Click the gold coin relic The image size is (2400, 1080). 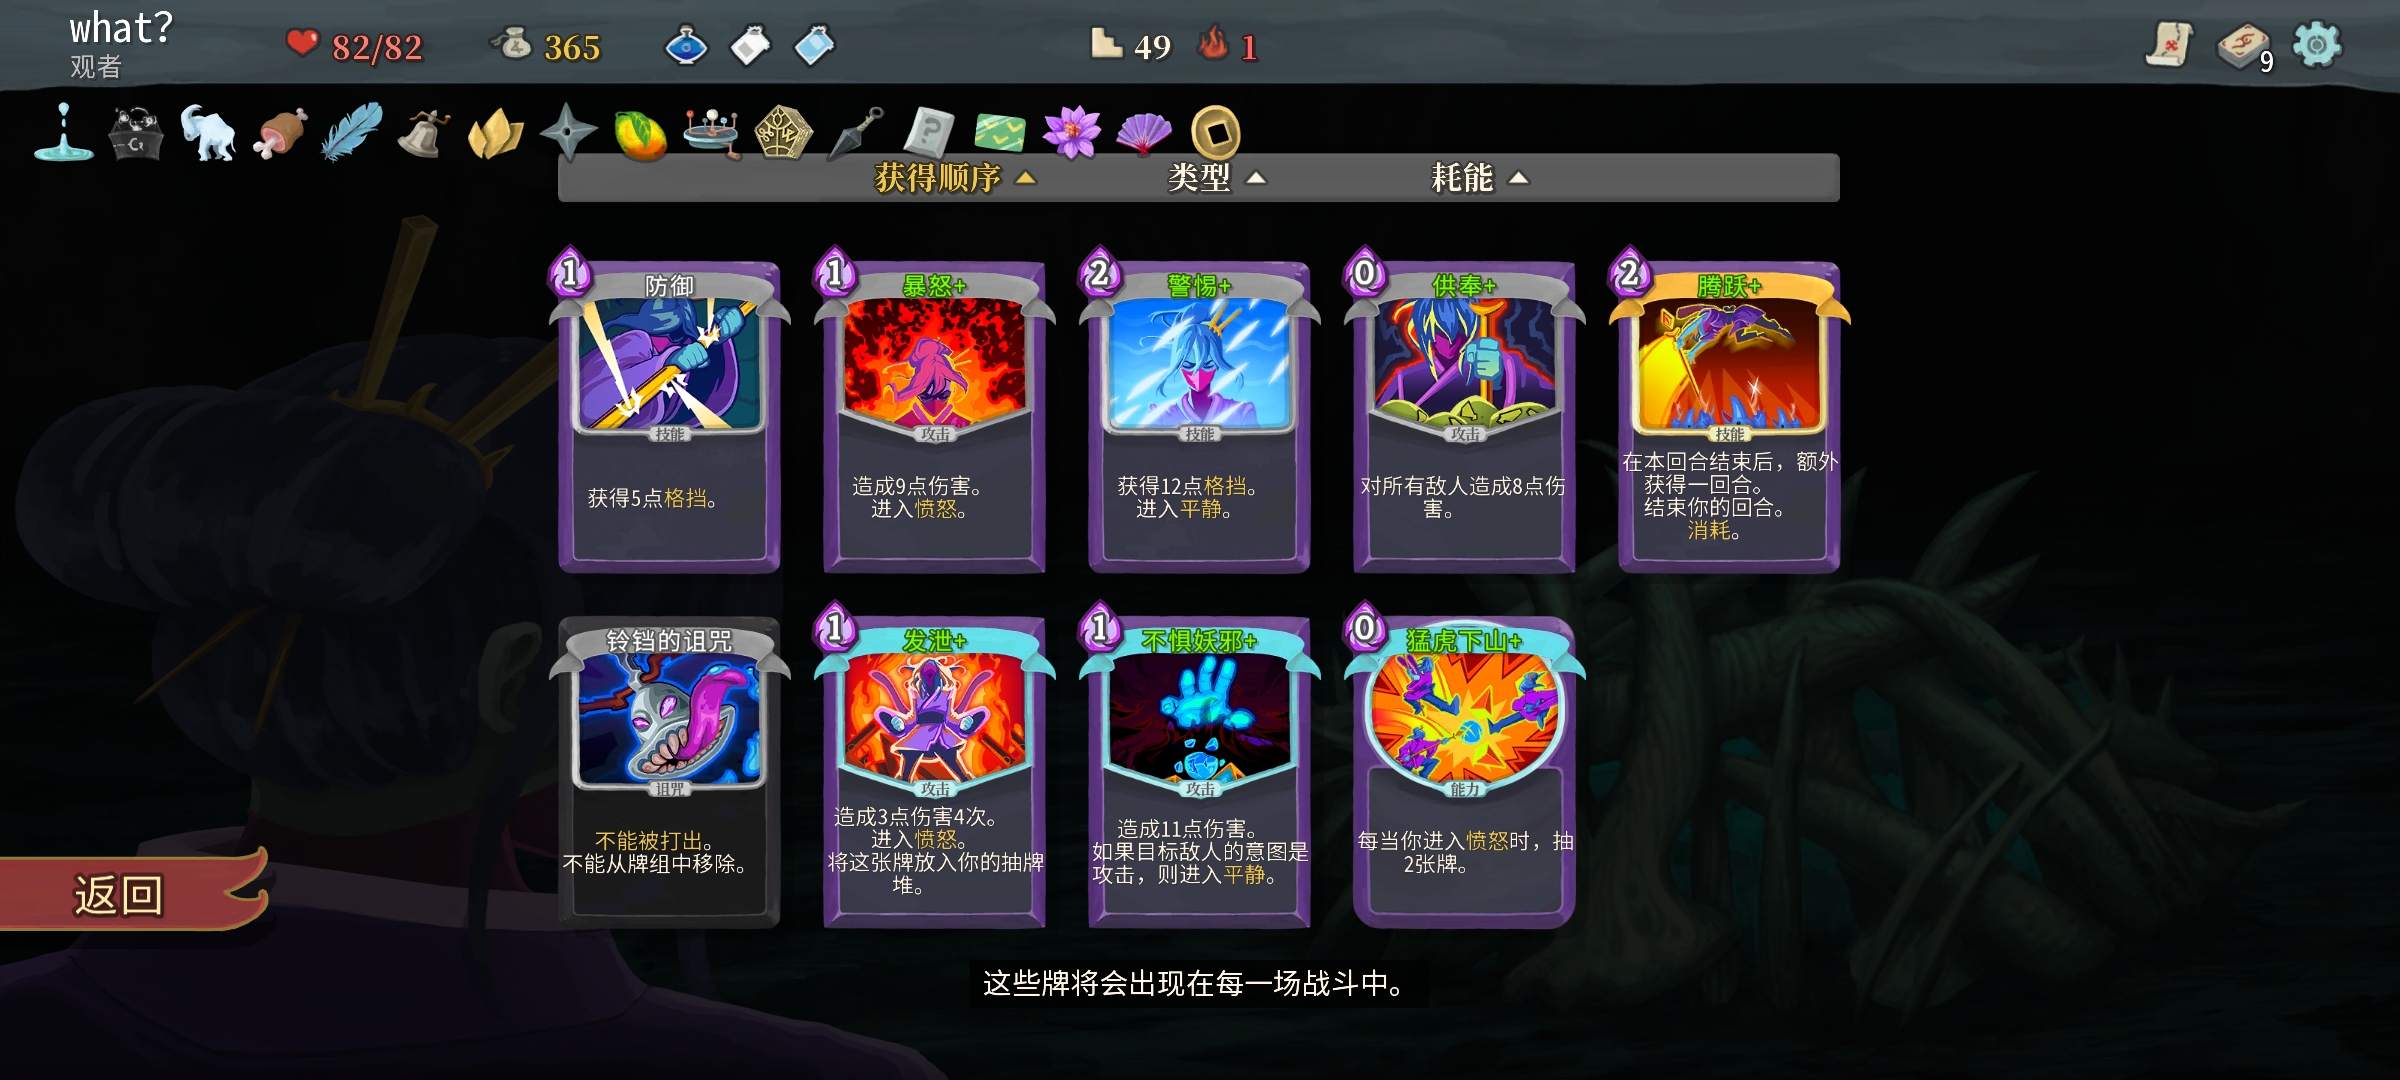[x=1216, y=132]
